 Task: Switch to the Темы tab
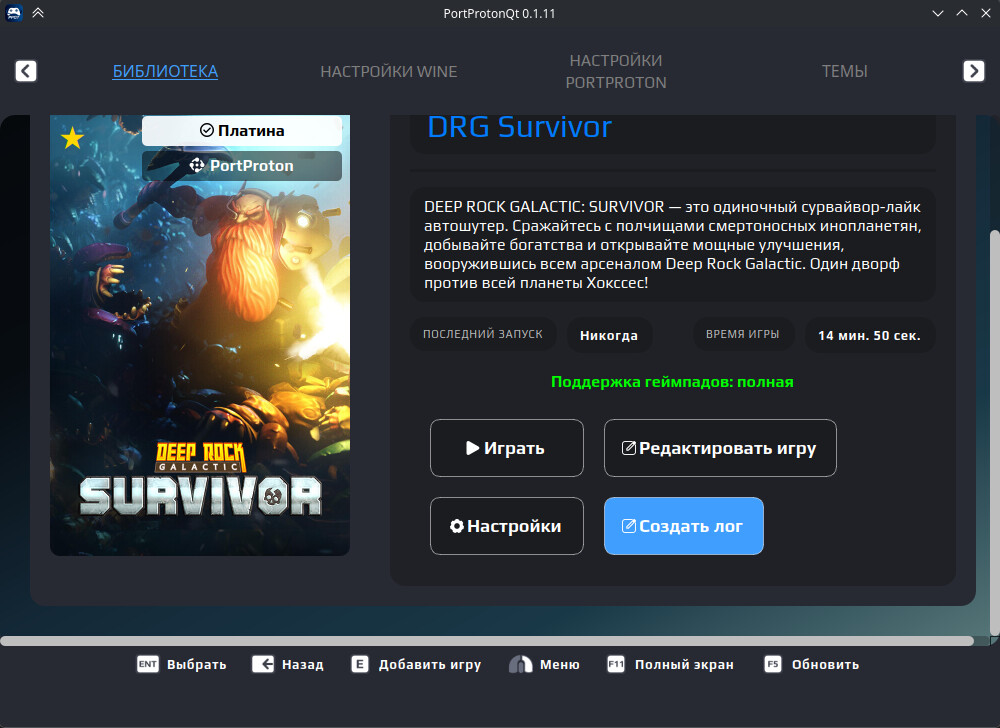click(x=844, y=72)
